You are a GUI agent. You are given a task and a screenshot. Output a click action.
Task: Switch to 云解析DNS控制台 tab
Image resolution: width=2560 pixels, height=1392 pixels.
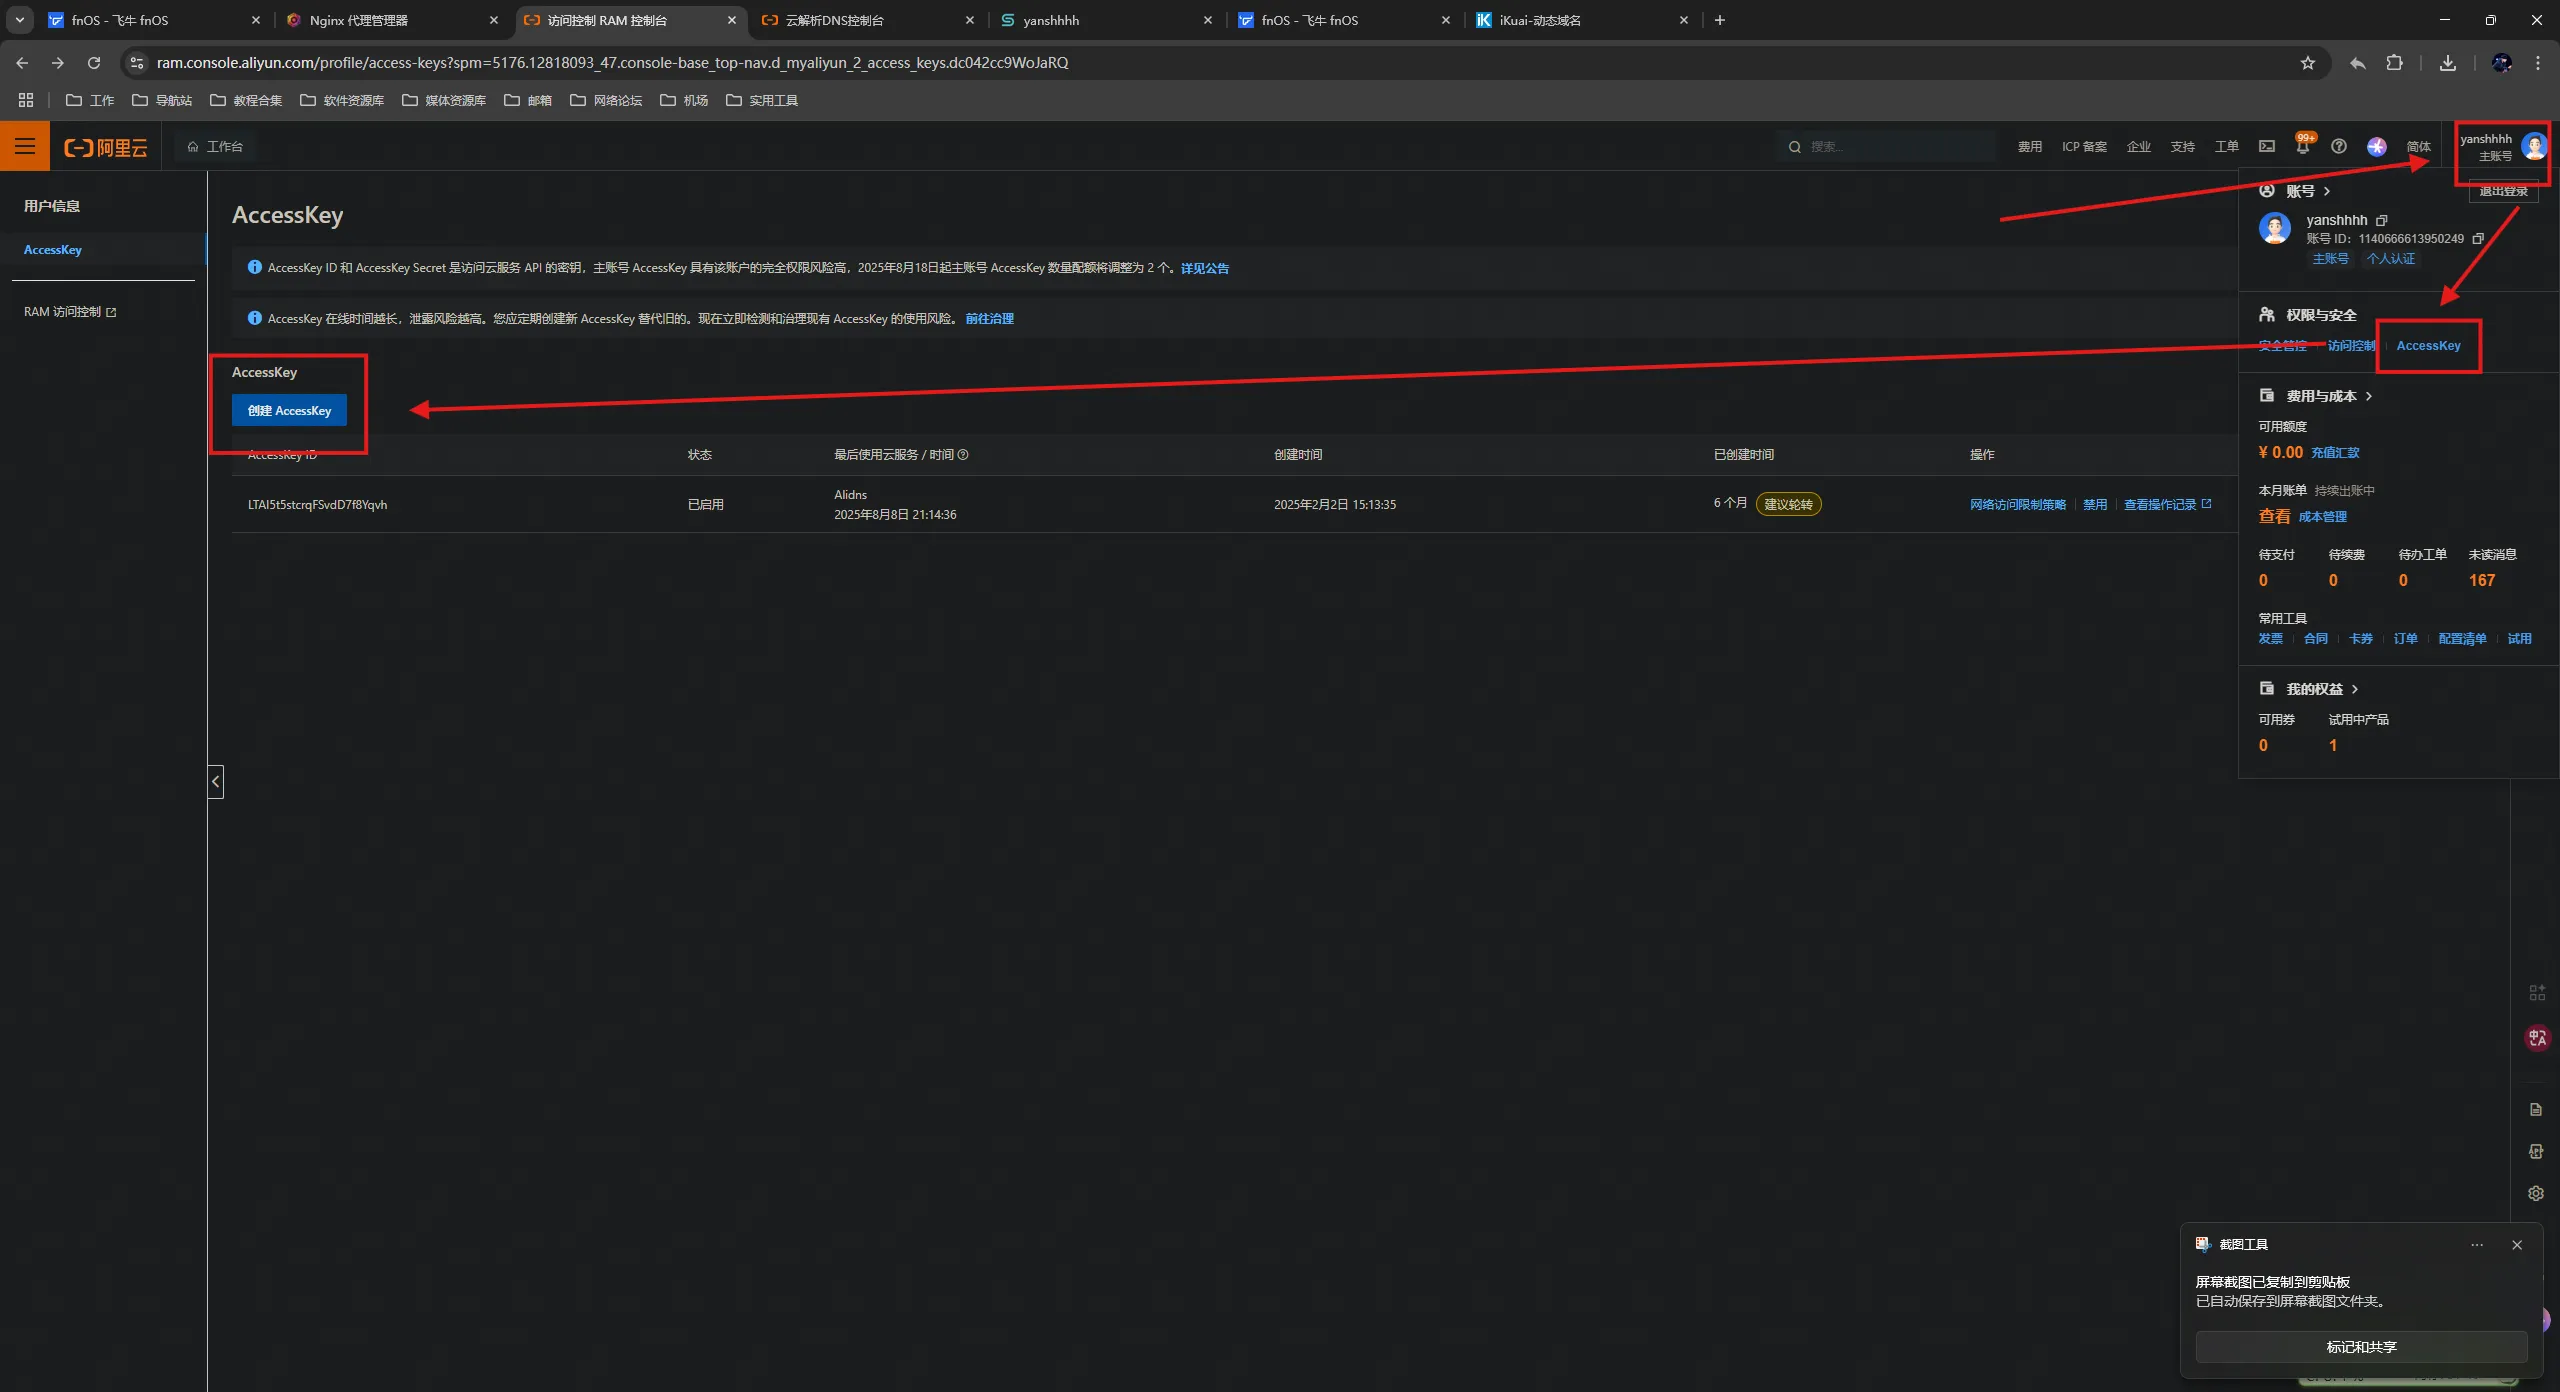(867, 20)
